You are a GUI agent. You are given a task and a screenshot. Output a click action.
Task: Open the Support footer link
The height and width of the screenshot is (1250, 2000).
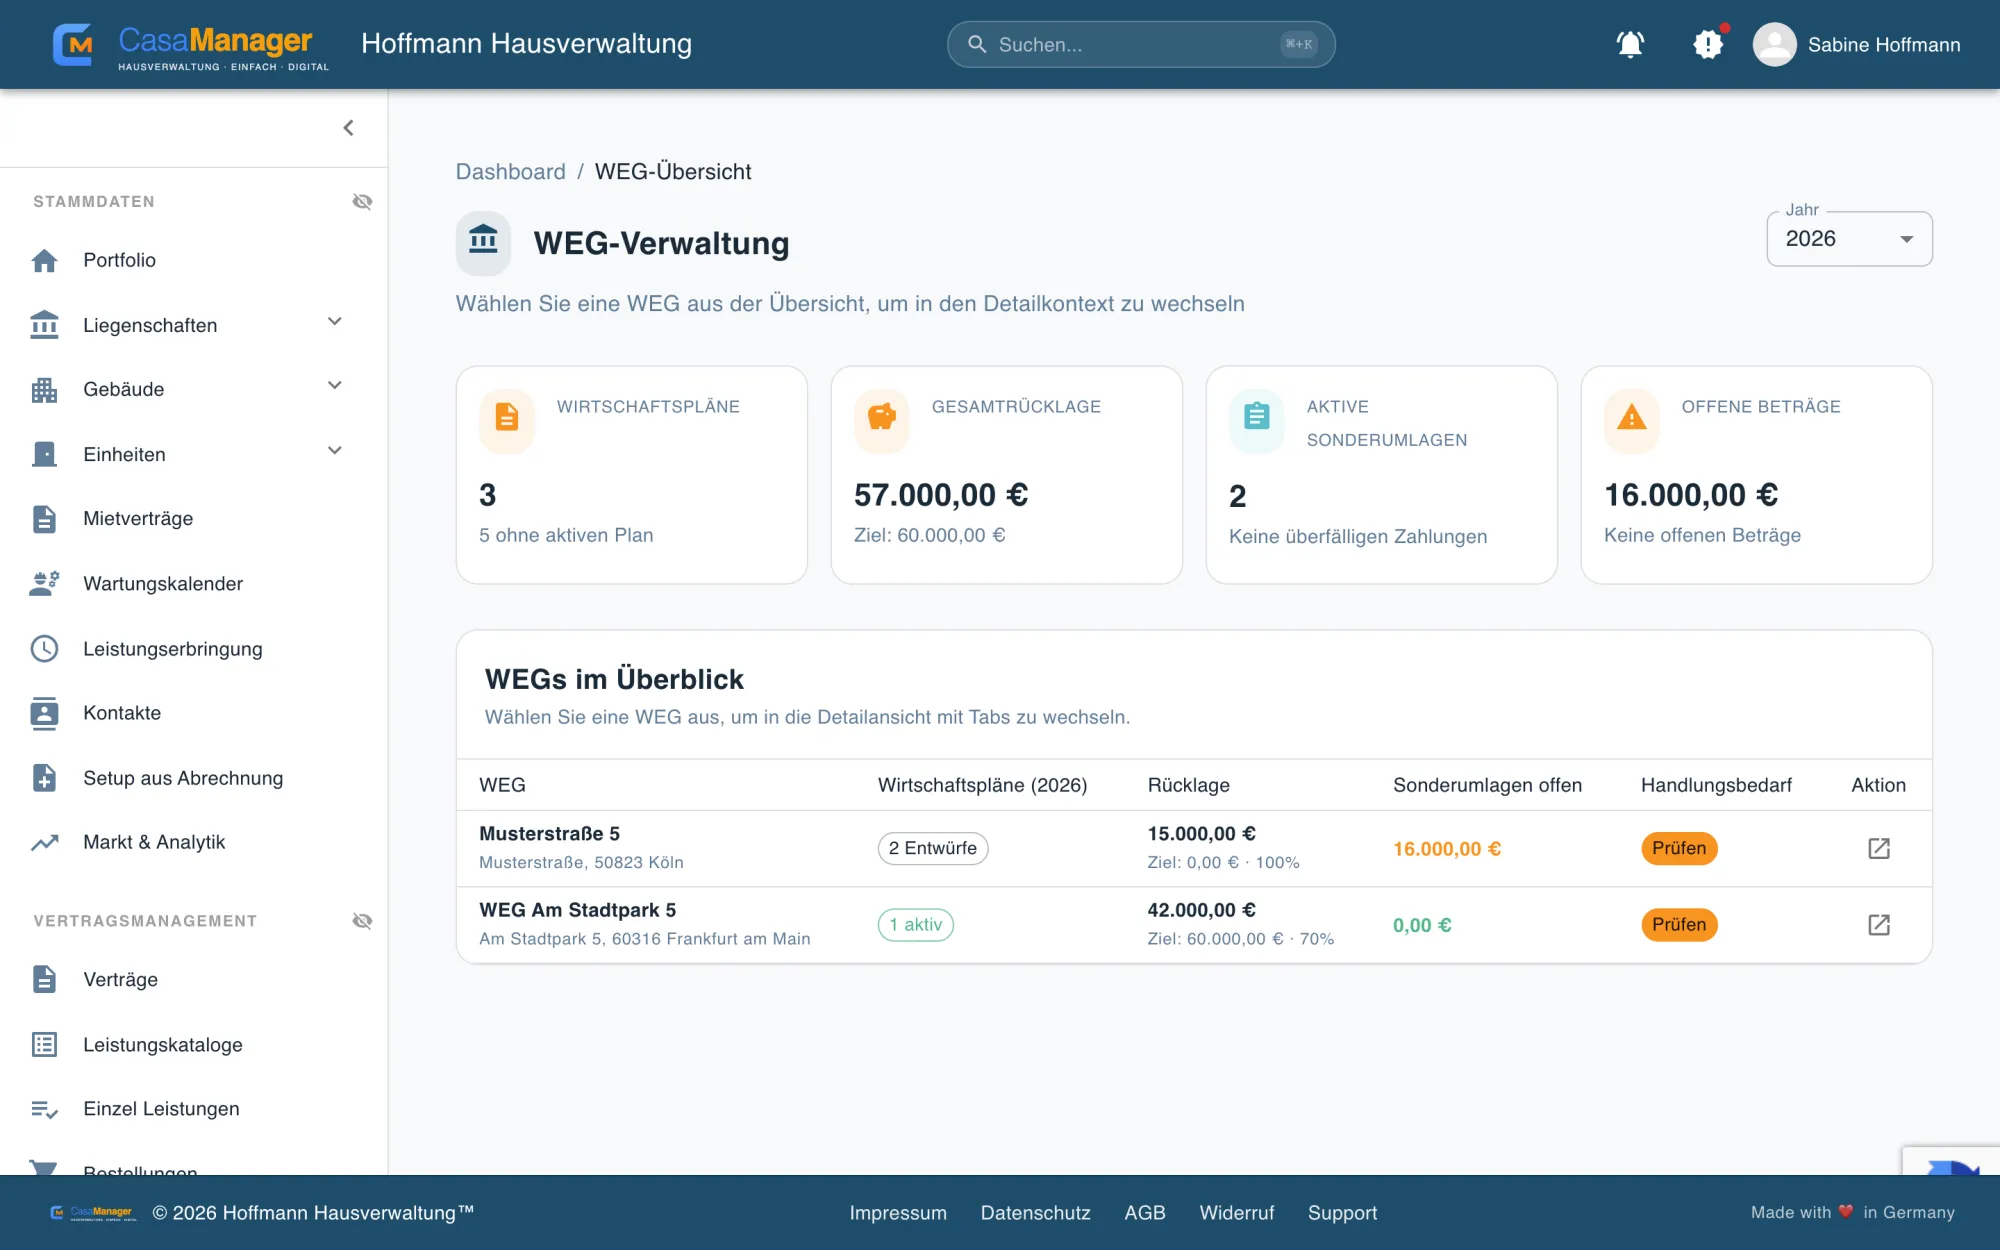(1342, 1213)
